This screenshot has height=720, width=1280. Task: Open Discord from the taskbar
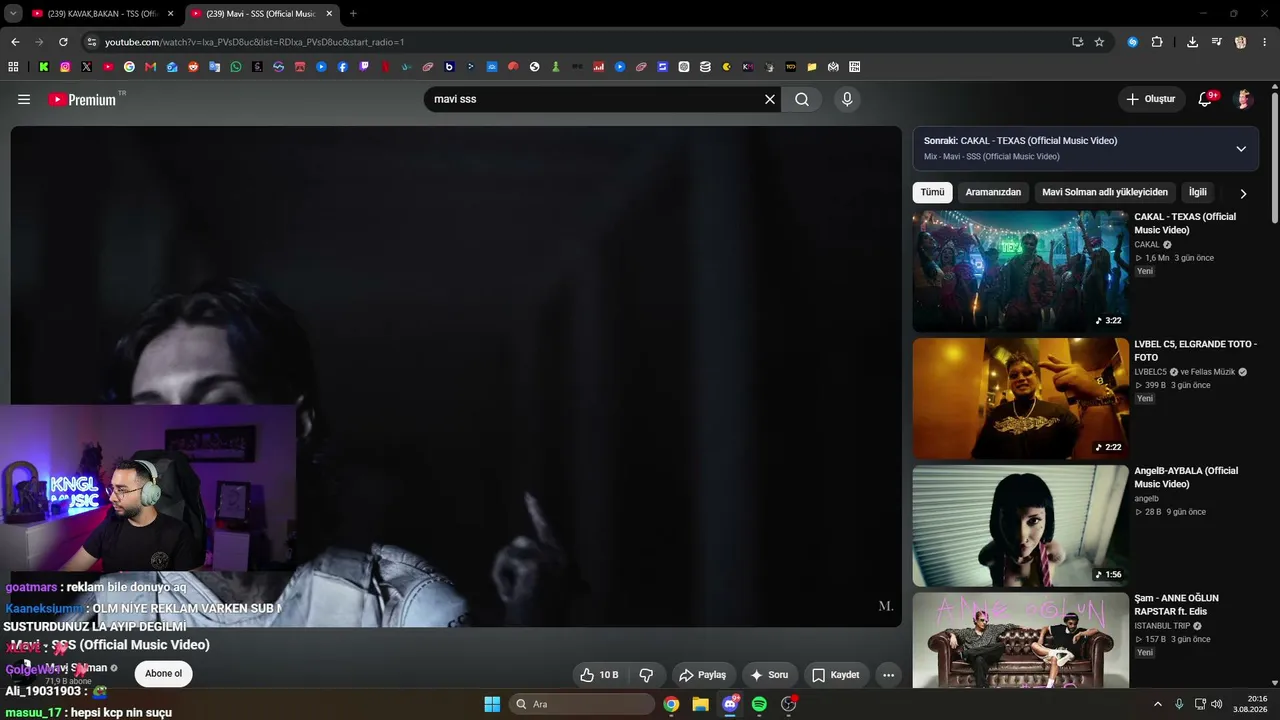(x=730, y=704)
